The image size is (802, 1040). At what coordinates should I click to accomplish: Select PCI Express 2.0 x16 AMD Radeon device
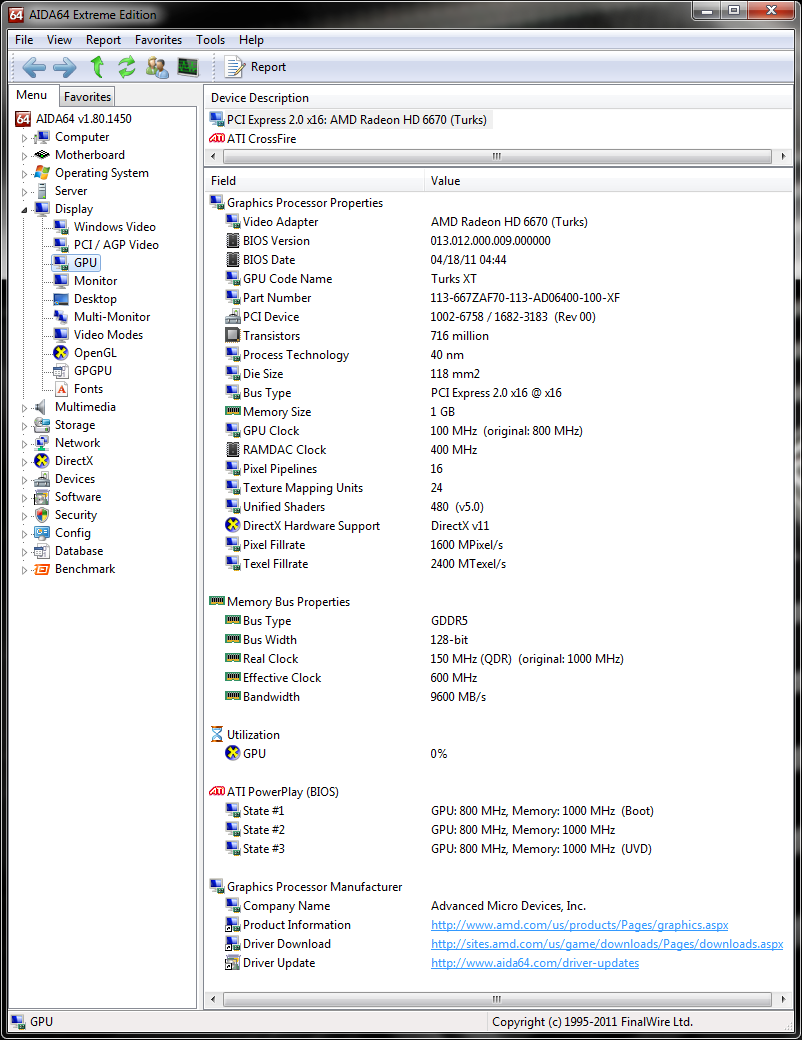coord(349,119)
